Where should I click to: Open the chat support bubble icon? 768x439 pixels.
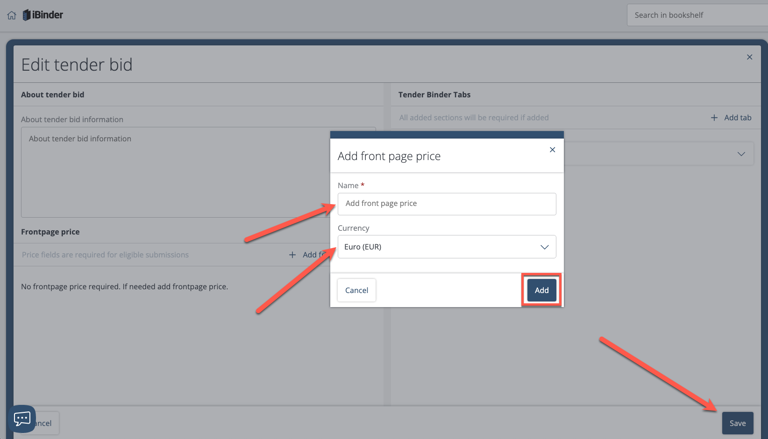point(22,419)
